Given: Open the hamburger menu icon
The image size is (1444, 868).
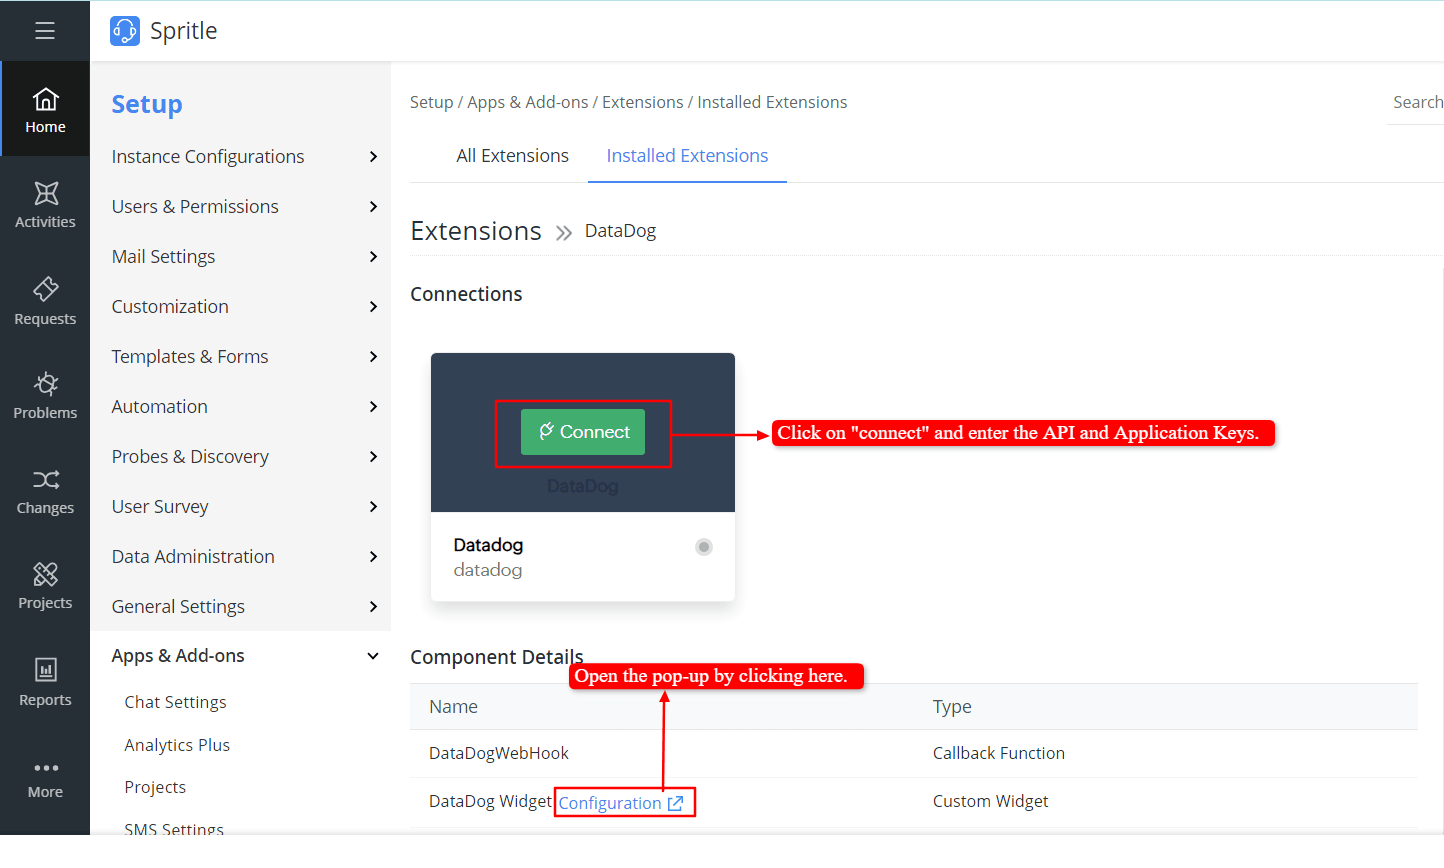Looking at the screenshot, I should click(45, 31).
